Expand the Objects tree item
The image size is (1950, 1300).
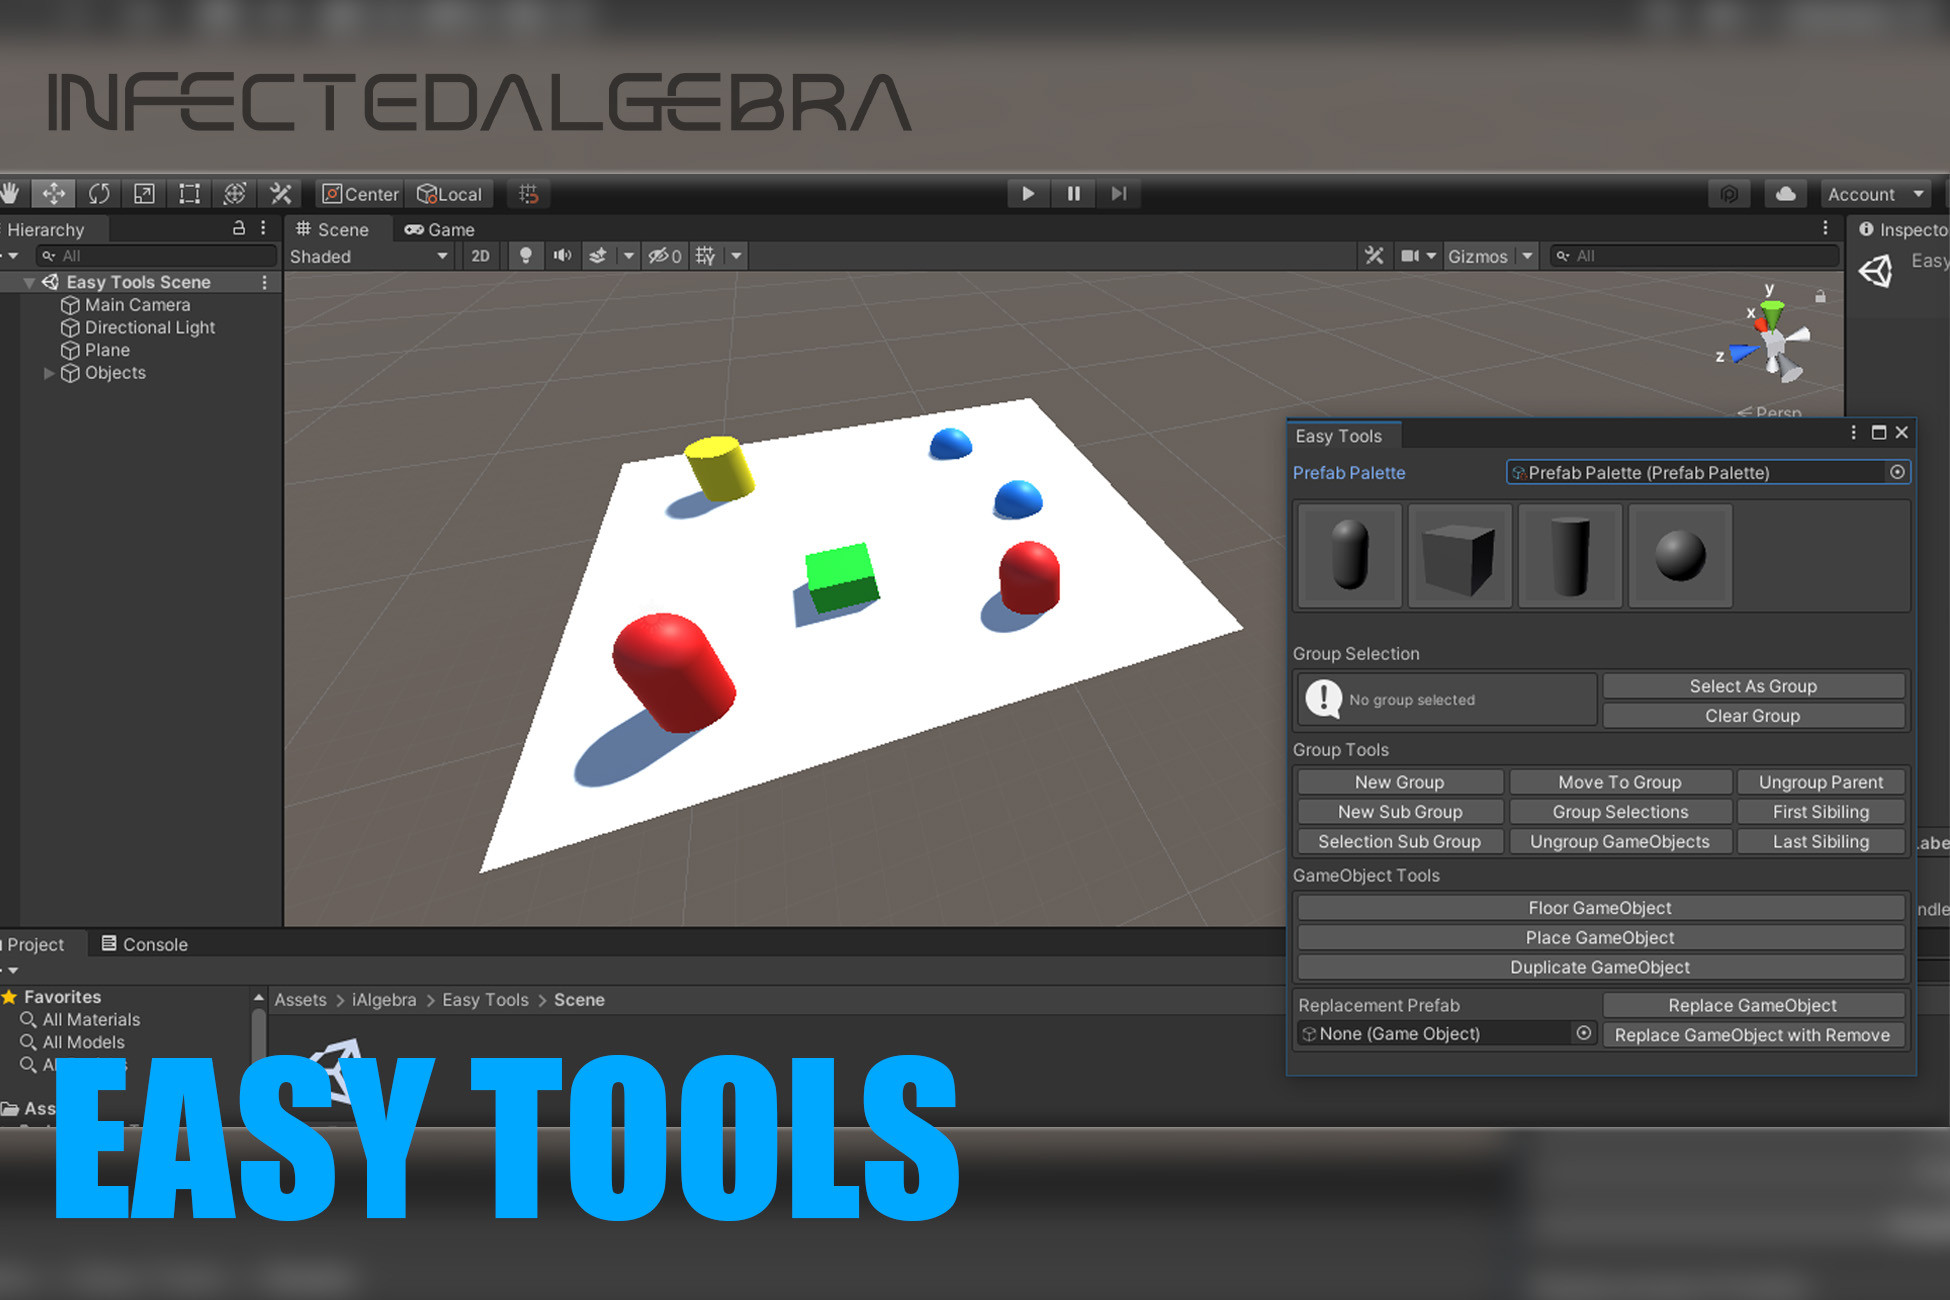pos(48,373)
